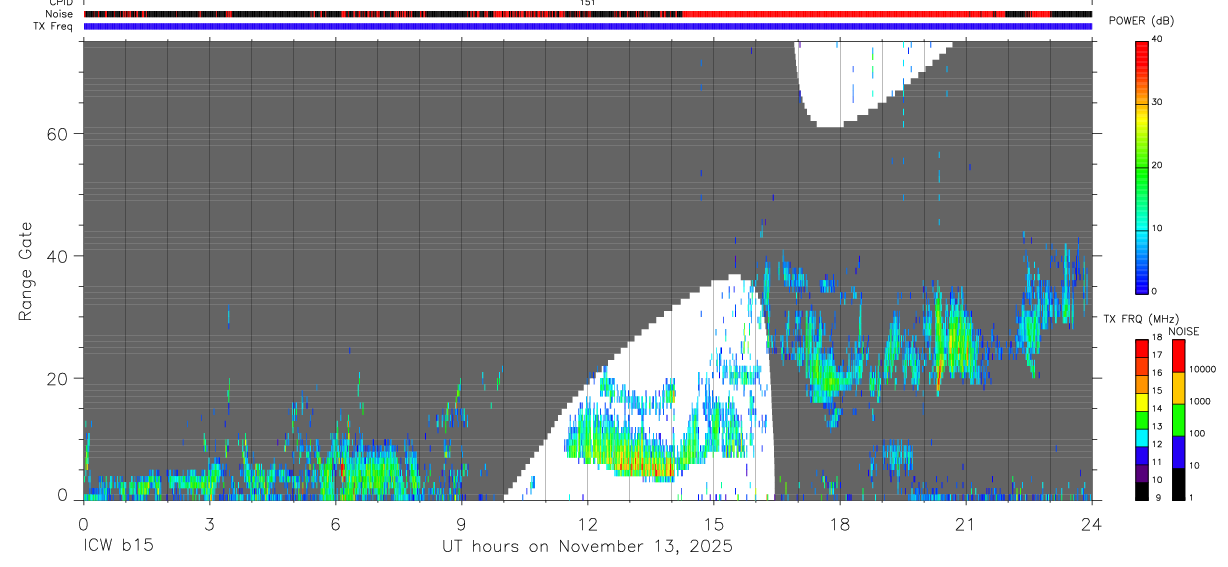Image resolution: width=1228 pixels, height=567 pixels.
Task: Click the "100" tick on NOISE scale
Action: (x=1198, y=434)
